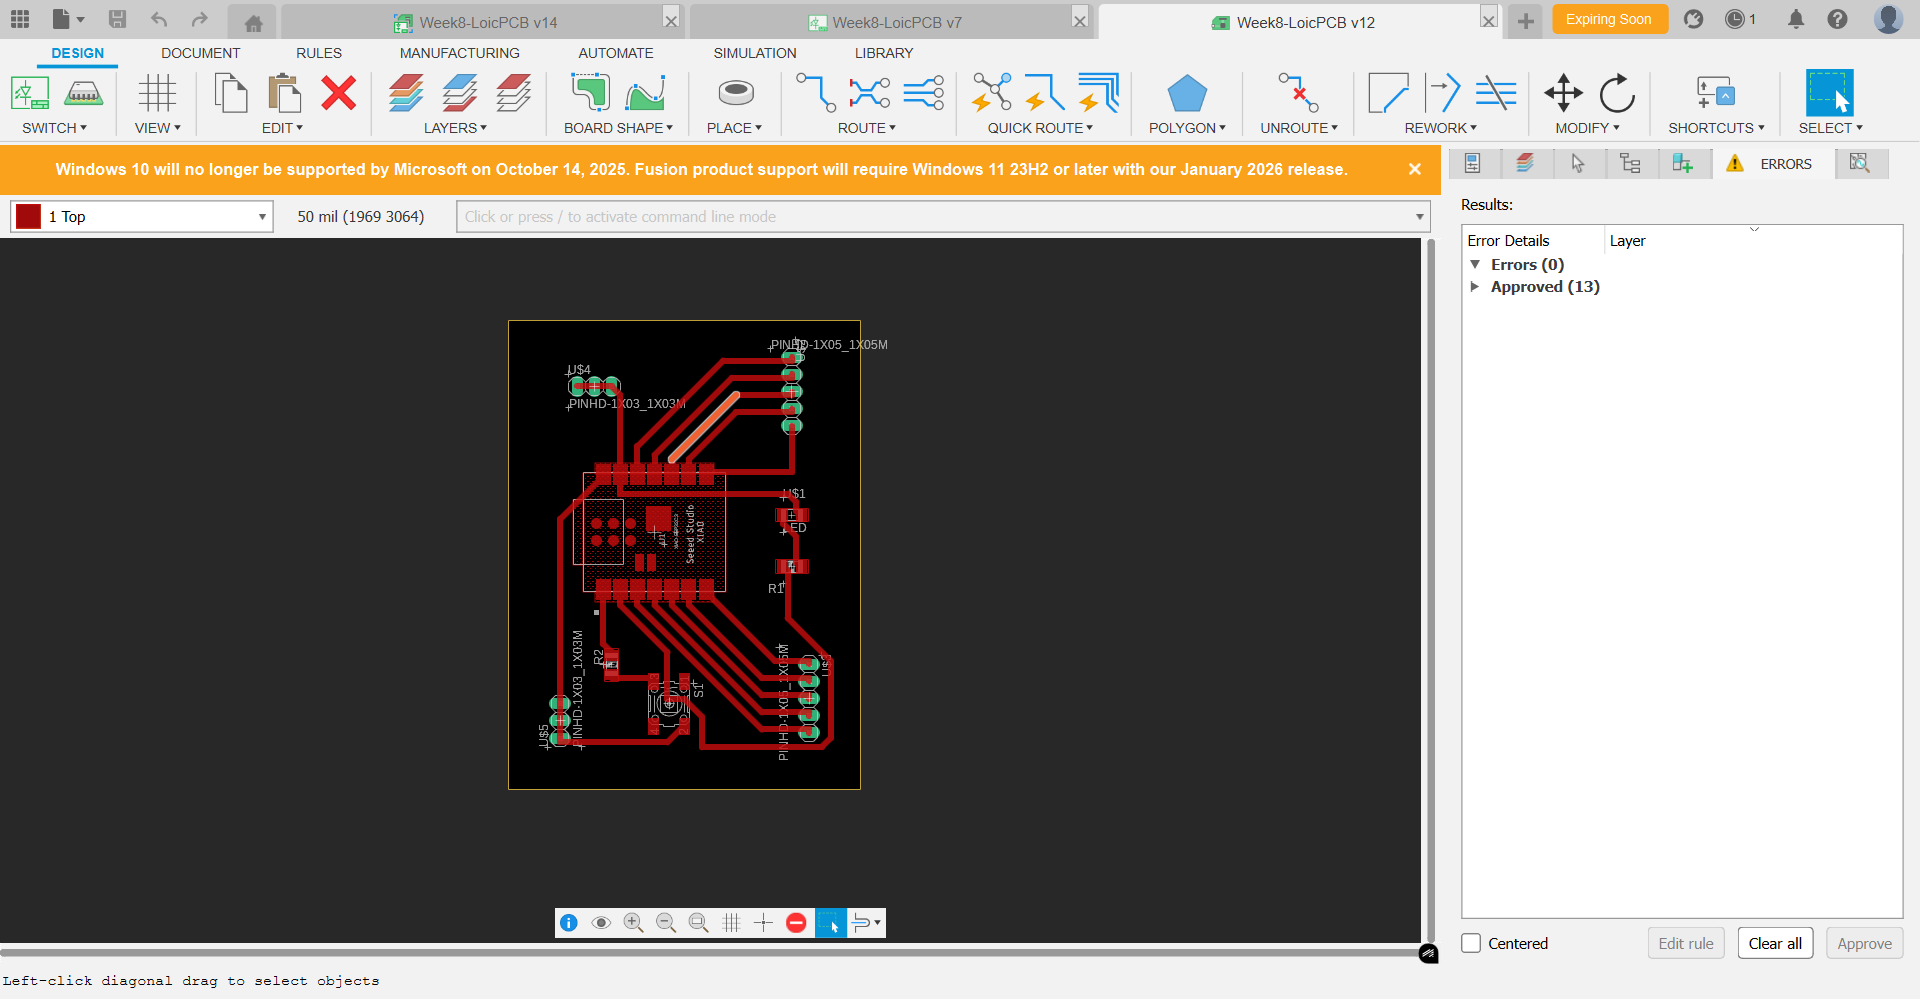Image resolution: width=1920 pixels, height=999 pixels.
Task: Select the green board outline shape tool
Action: (590, 94)
